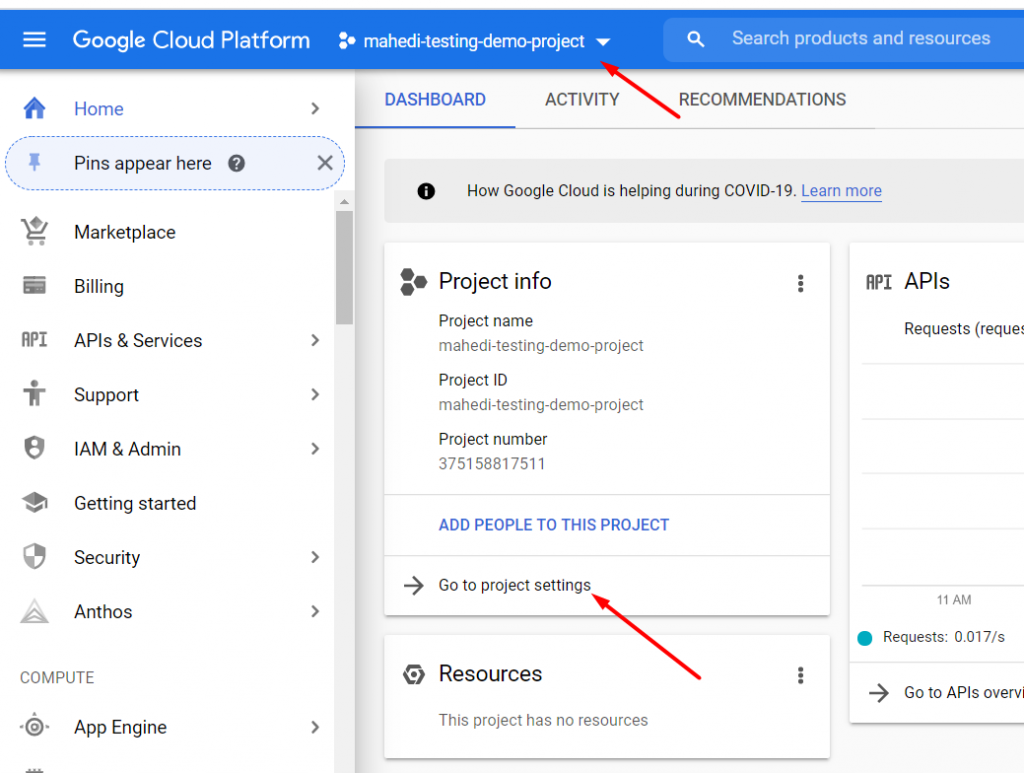Click the help icon beside Pins
Image resolution: width=1024 pixels, height=773 pixels.
pos(235,162)
